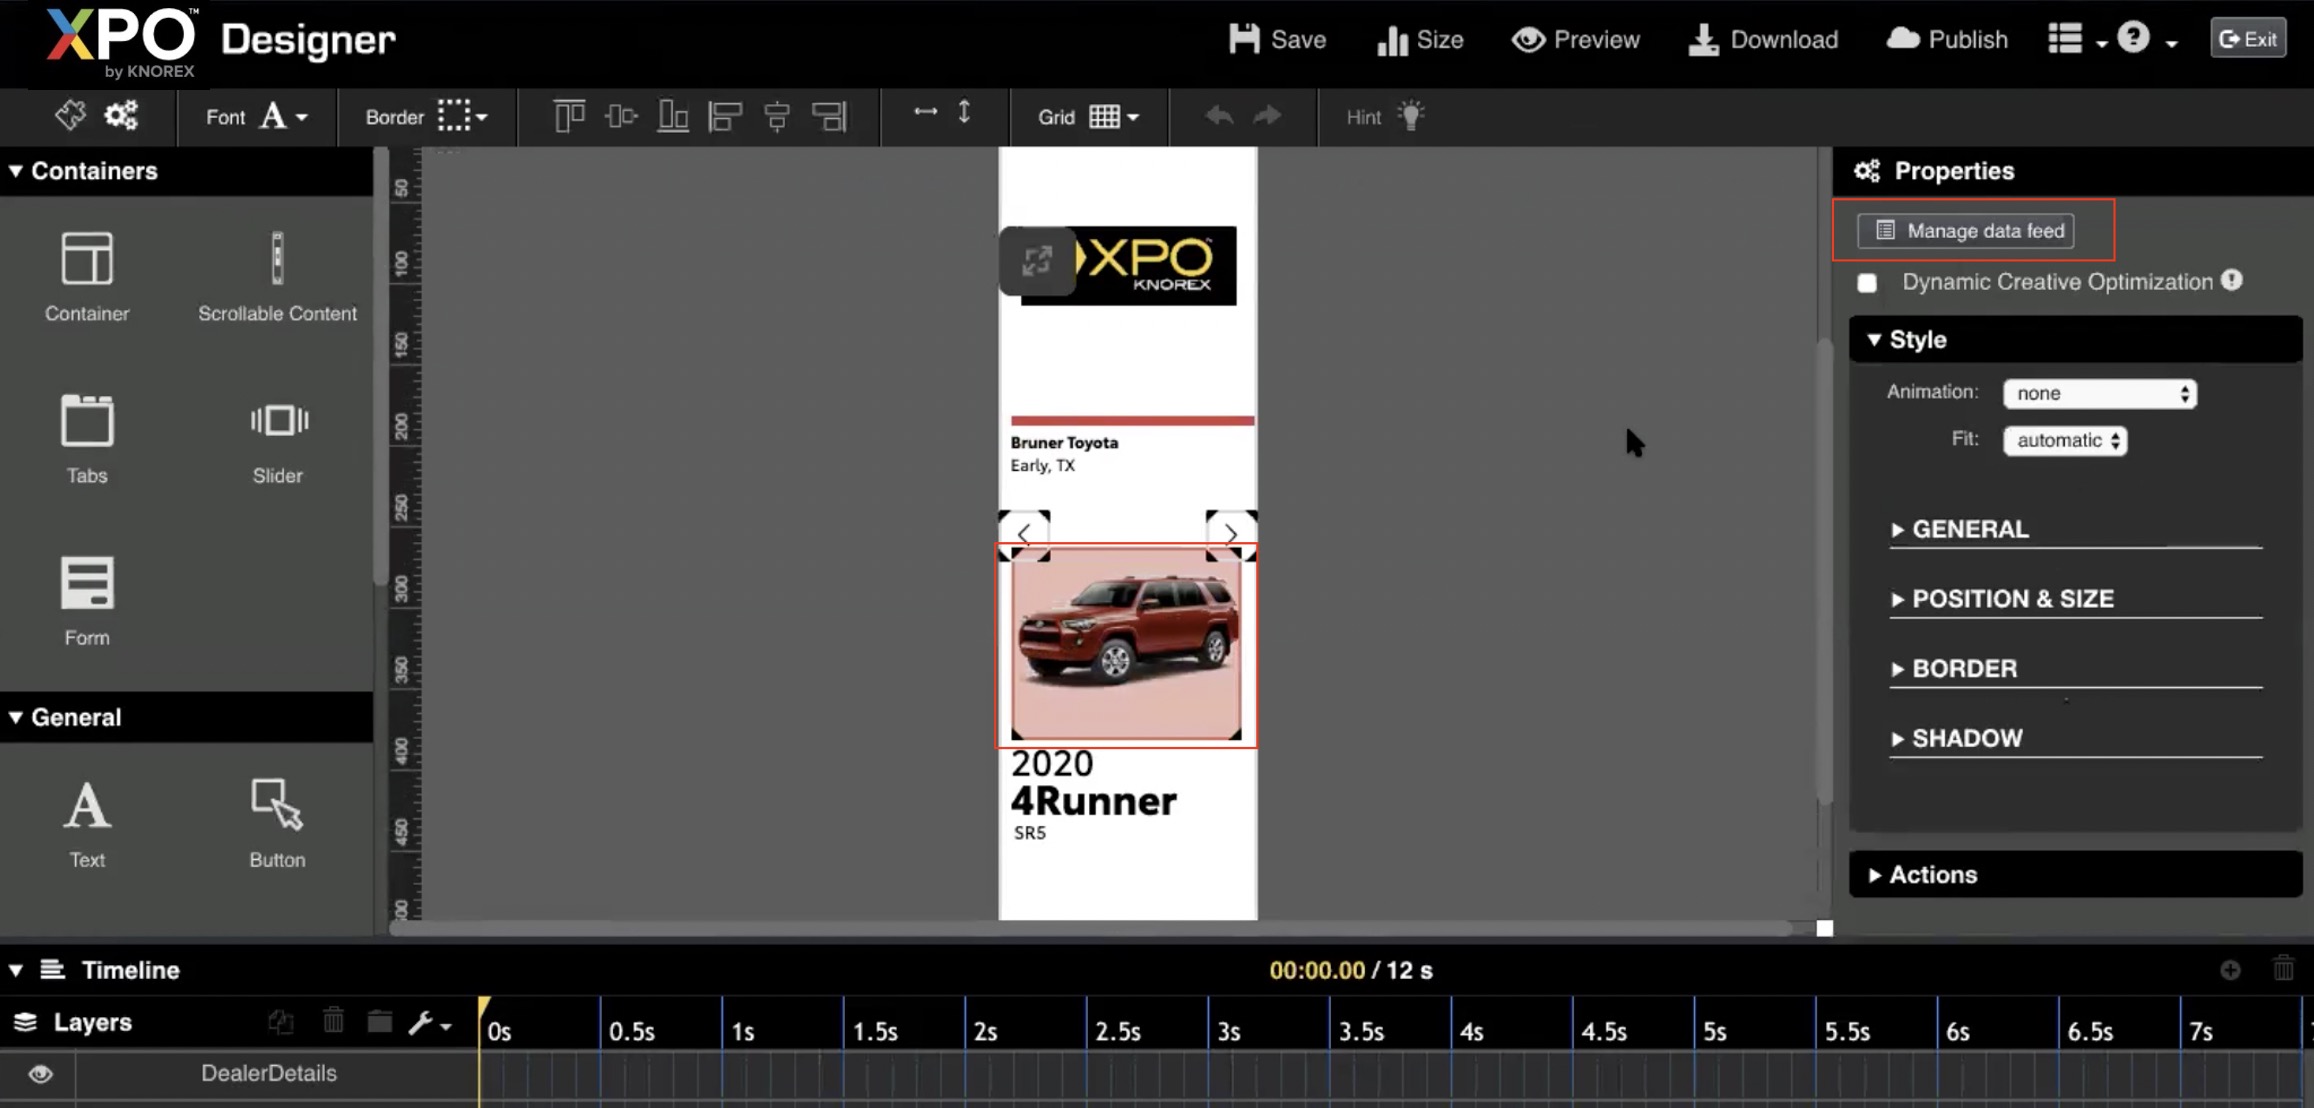Image resolution: width=2314 pixels, height=1108 pixels.
Task: Click the Exit button
Action: click(x=2247, y=39)
